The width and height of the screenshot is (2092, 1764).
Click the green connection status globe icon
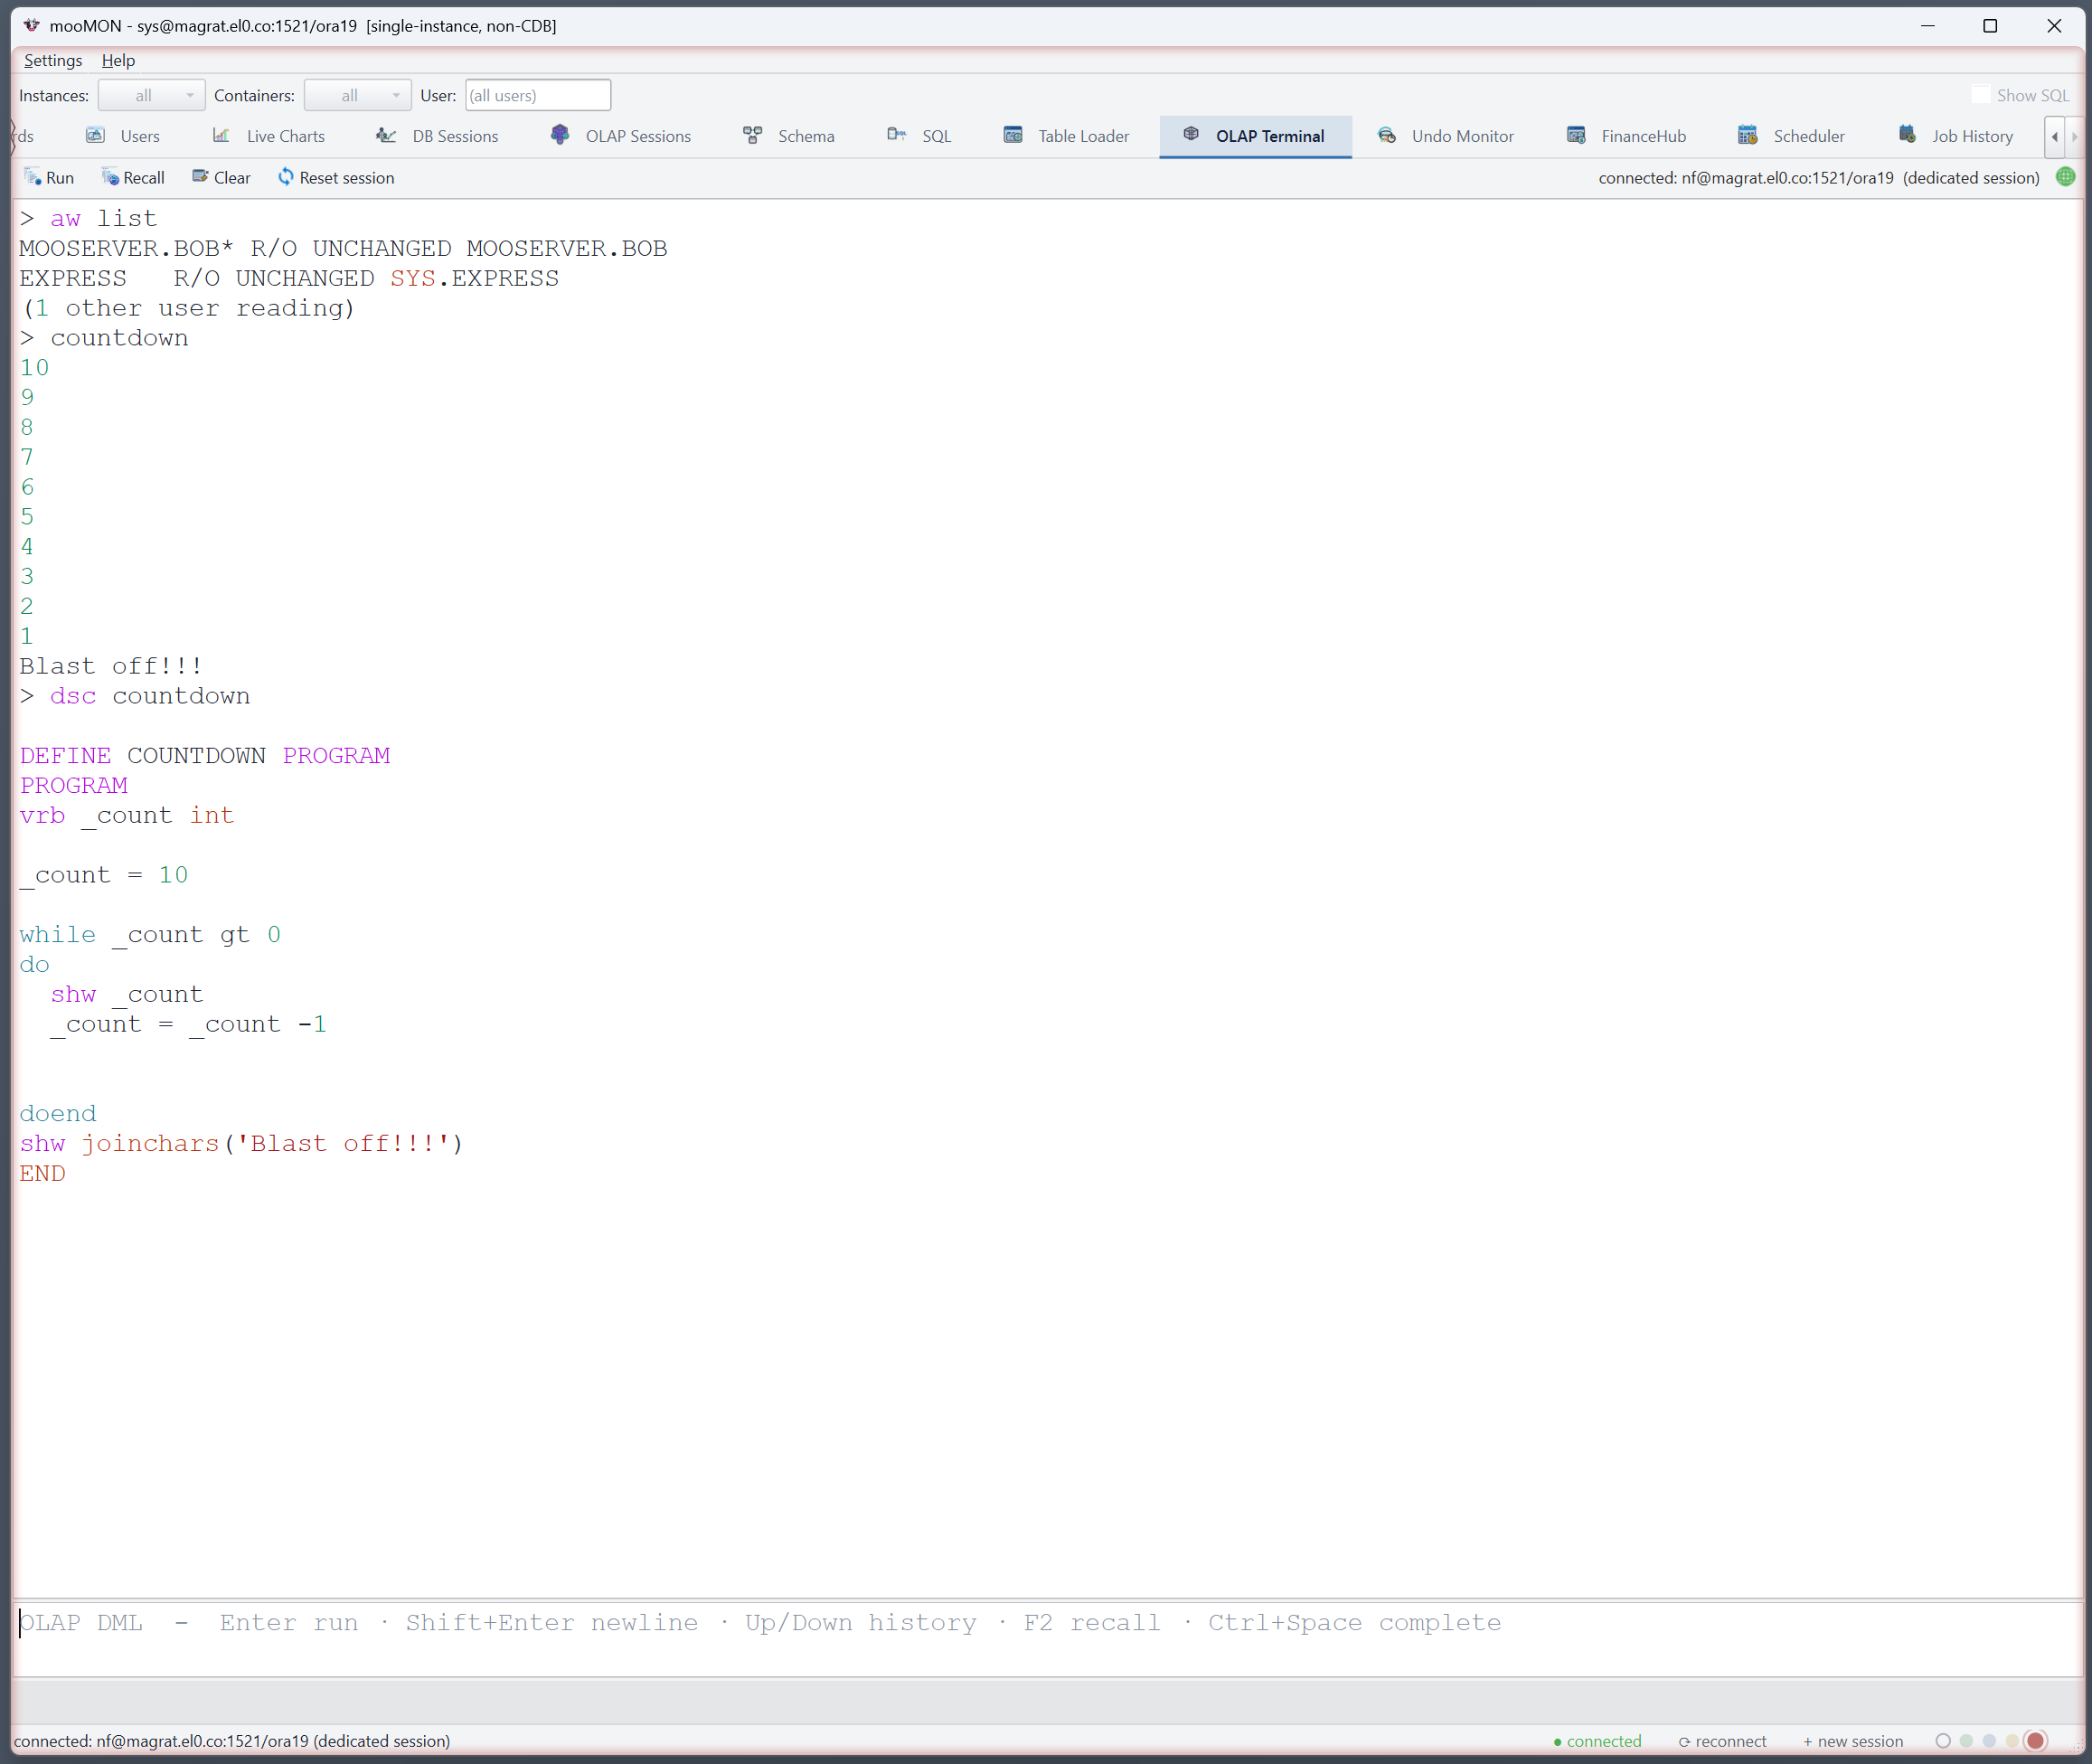tap(2065, 177)
